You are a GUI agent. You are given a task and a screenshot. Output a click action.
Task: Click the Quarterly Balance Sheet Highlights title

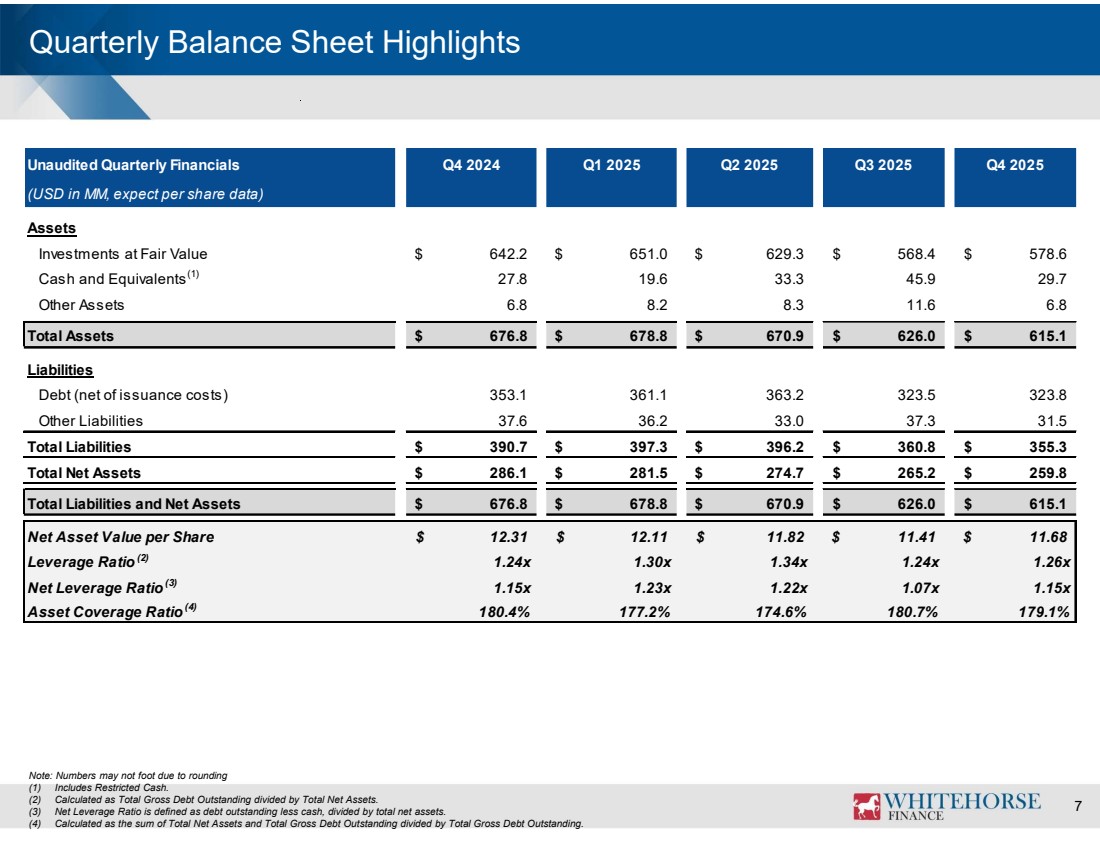coord(274,42)
